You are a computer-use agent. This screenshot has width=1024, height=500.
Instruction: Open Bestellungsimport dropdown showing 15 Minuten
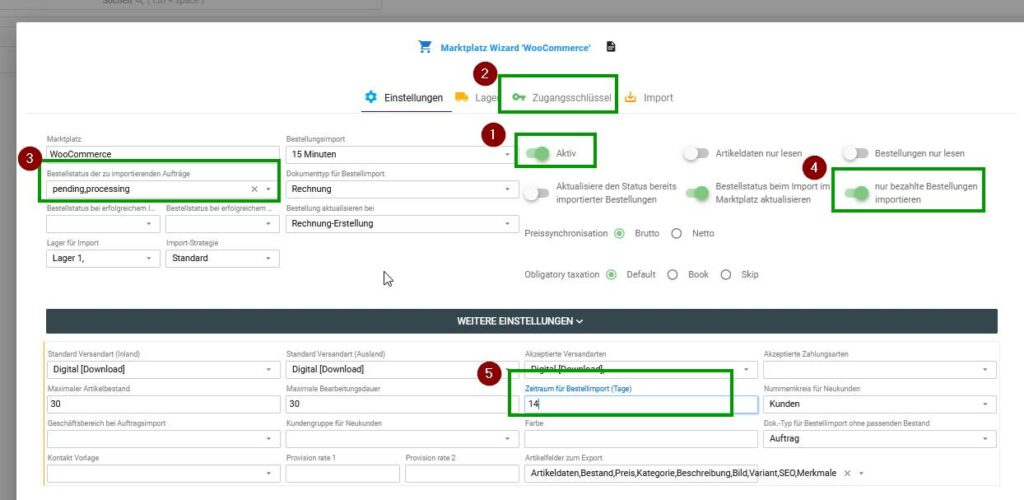400,155
